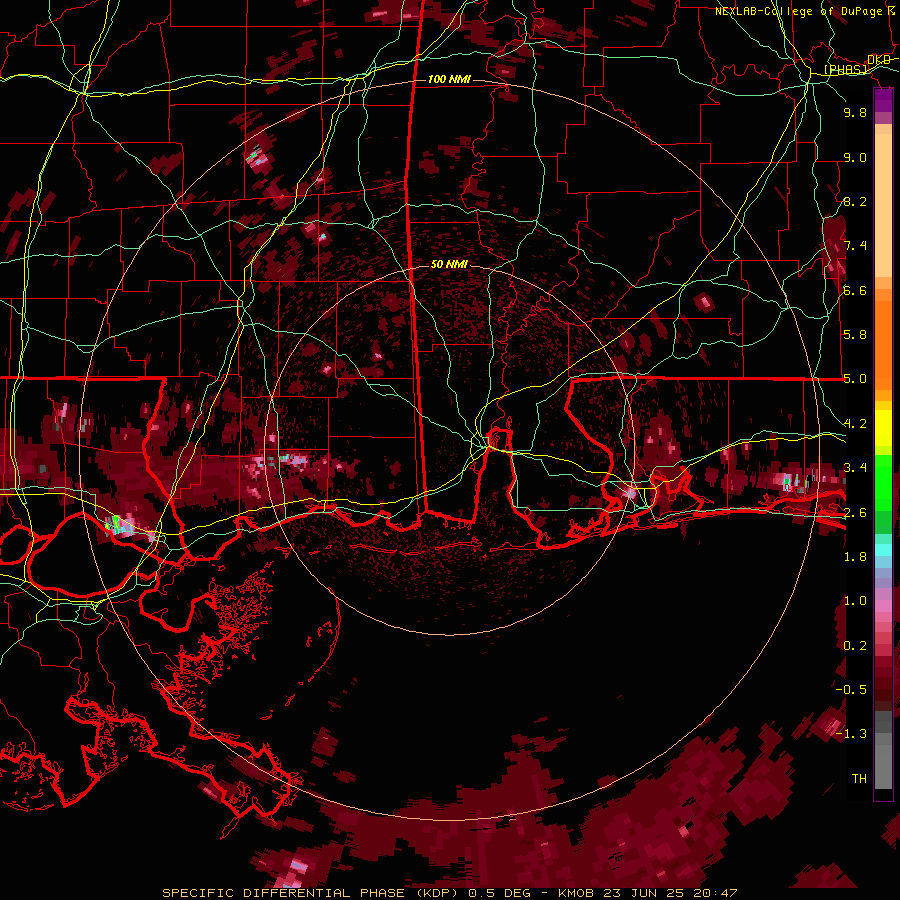Pick the bright green band on the color bar

[x=883, y=481]
